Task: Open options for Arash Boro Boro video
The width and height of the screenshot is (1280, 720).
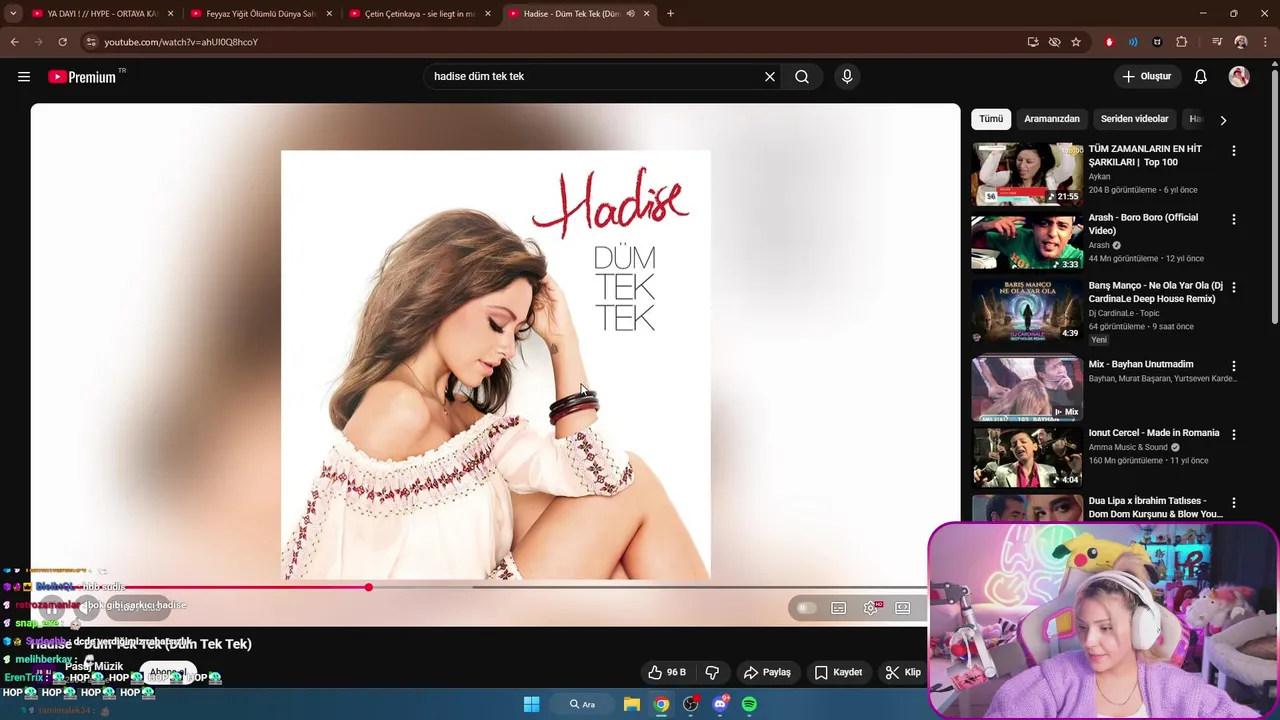Action: [1233, 219]
